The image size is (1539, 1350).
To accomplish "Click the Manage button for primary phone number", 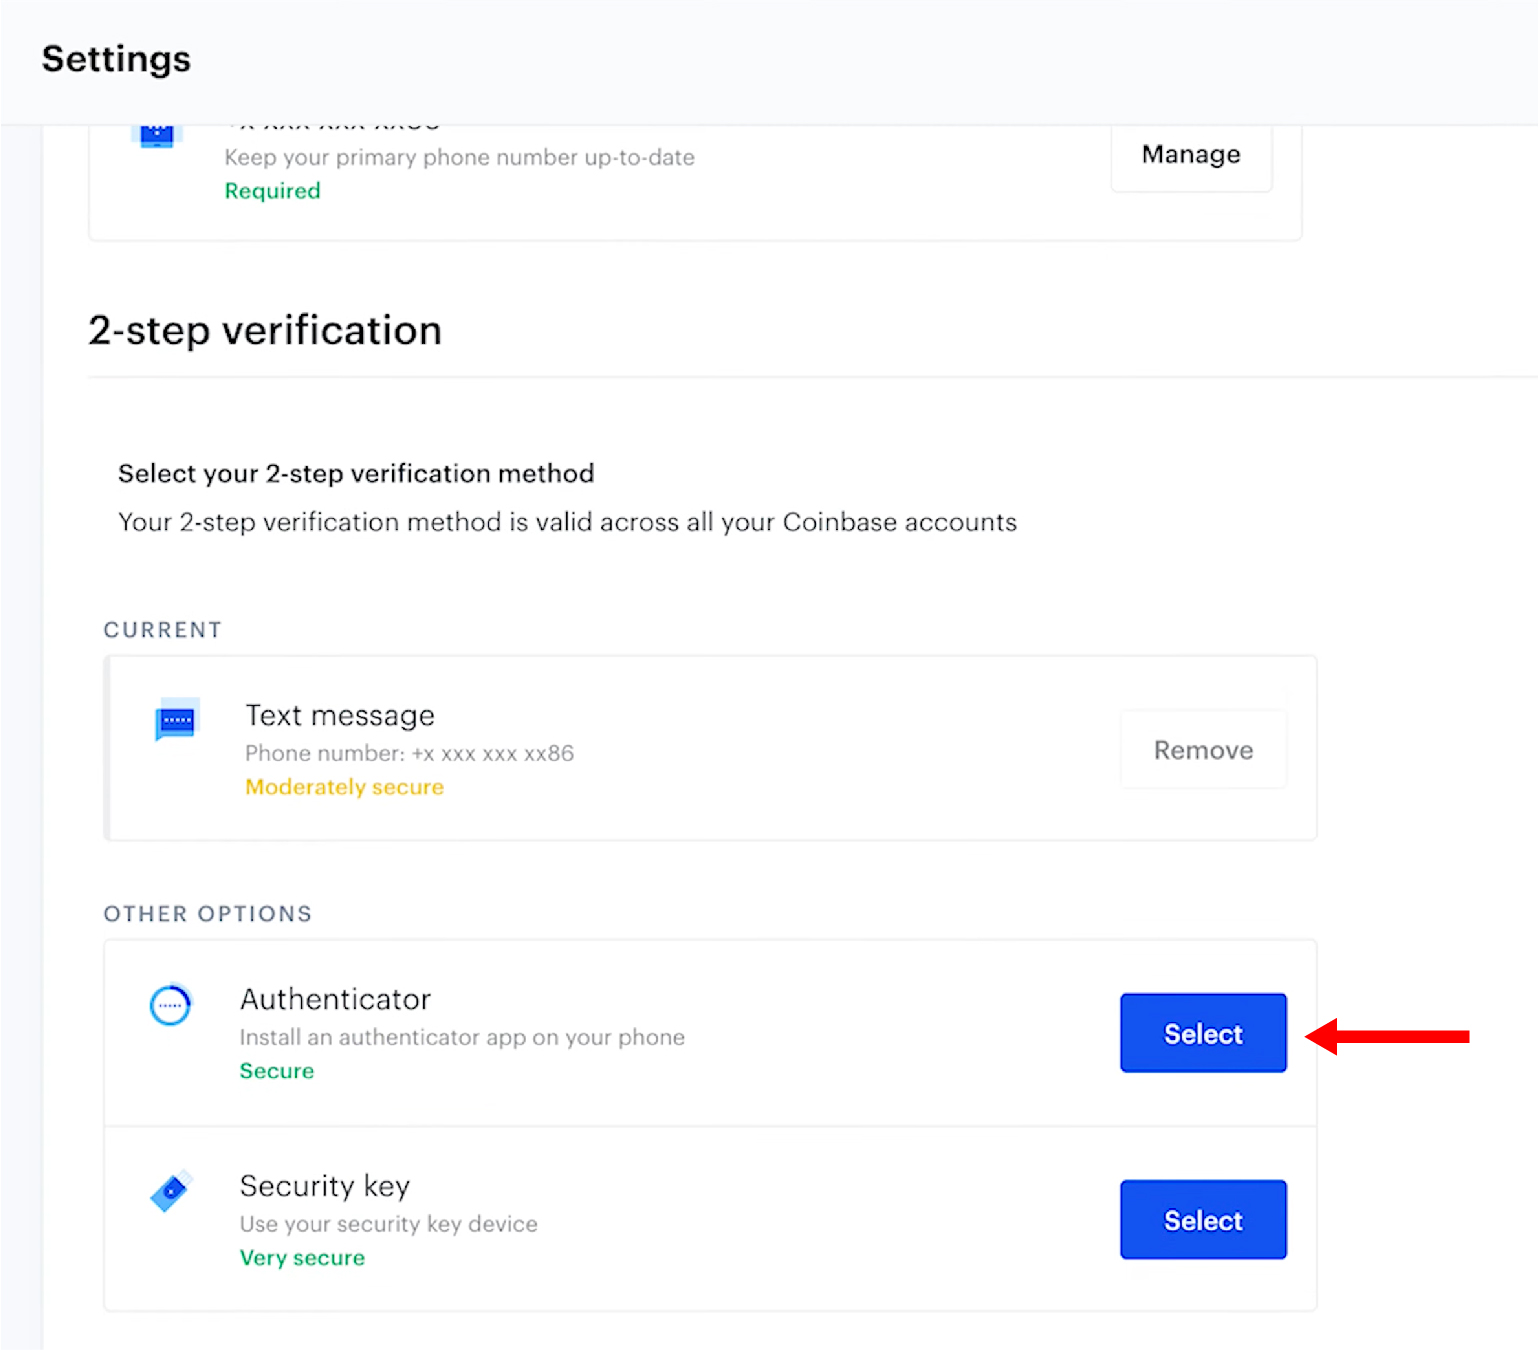I will tap(1191, 155).
